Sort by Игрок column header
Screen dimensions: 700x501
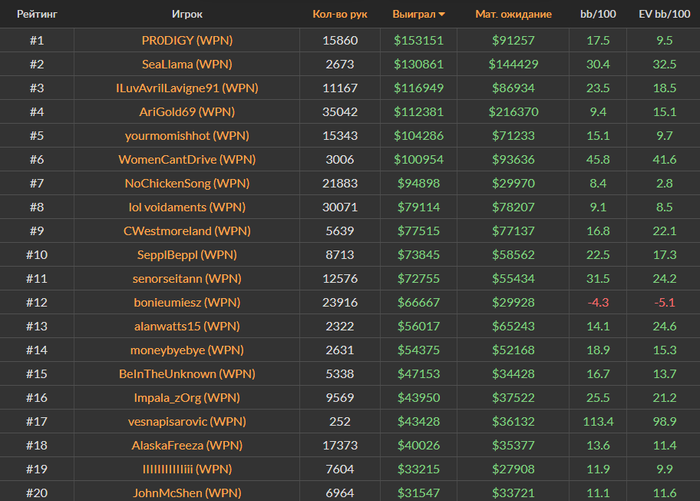click(187, 14)
